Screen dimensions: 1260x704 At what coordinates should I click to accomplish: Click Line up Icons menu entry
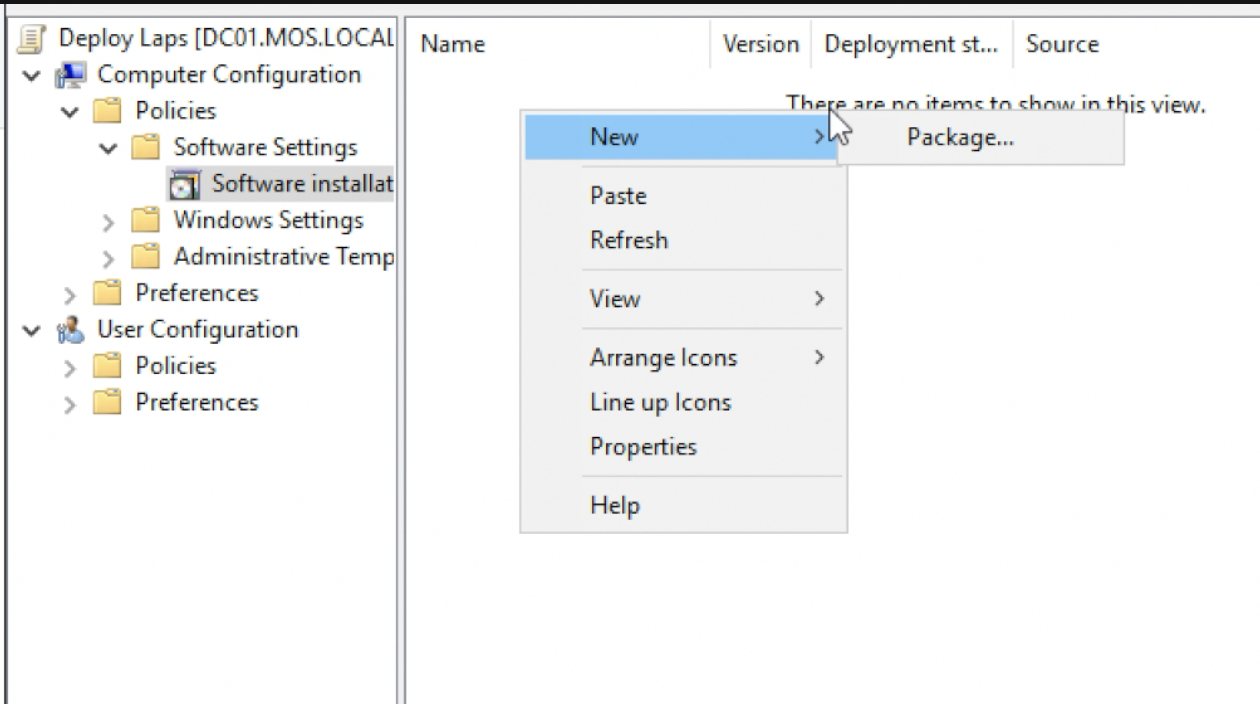(660, 403)
